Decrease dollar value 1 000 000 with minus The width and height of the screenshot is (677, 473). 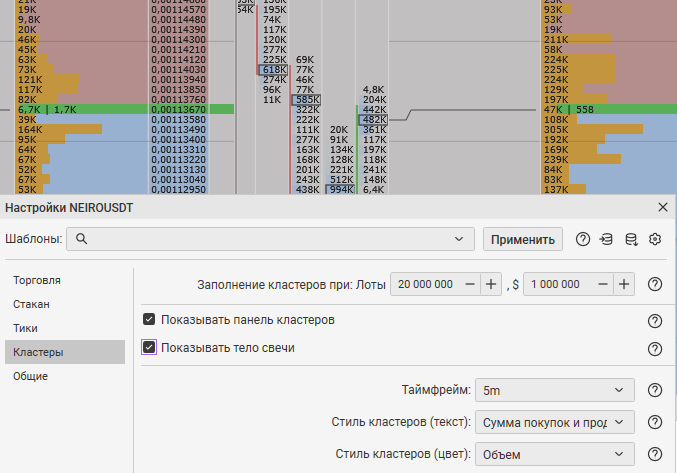602,284
